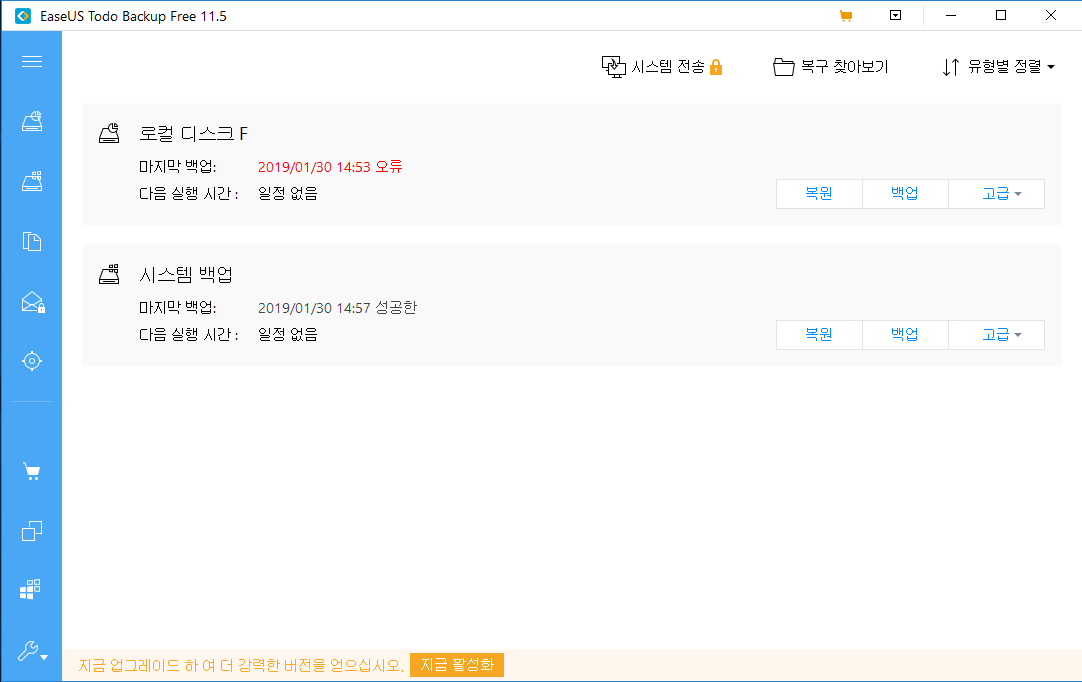This screenshot has width=1082, height=682.
Task: Select 시스템 백업 task title
Action: pyautogui.click(x=186, y=274)
